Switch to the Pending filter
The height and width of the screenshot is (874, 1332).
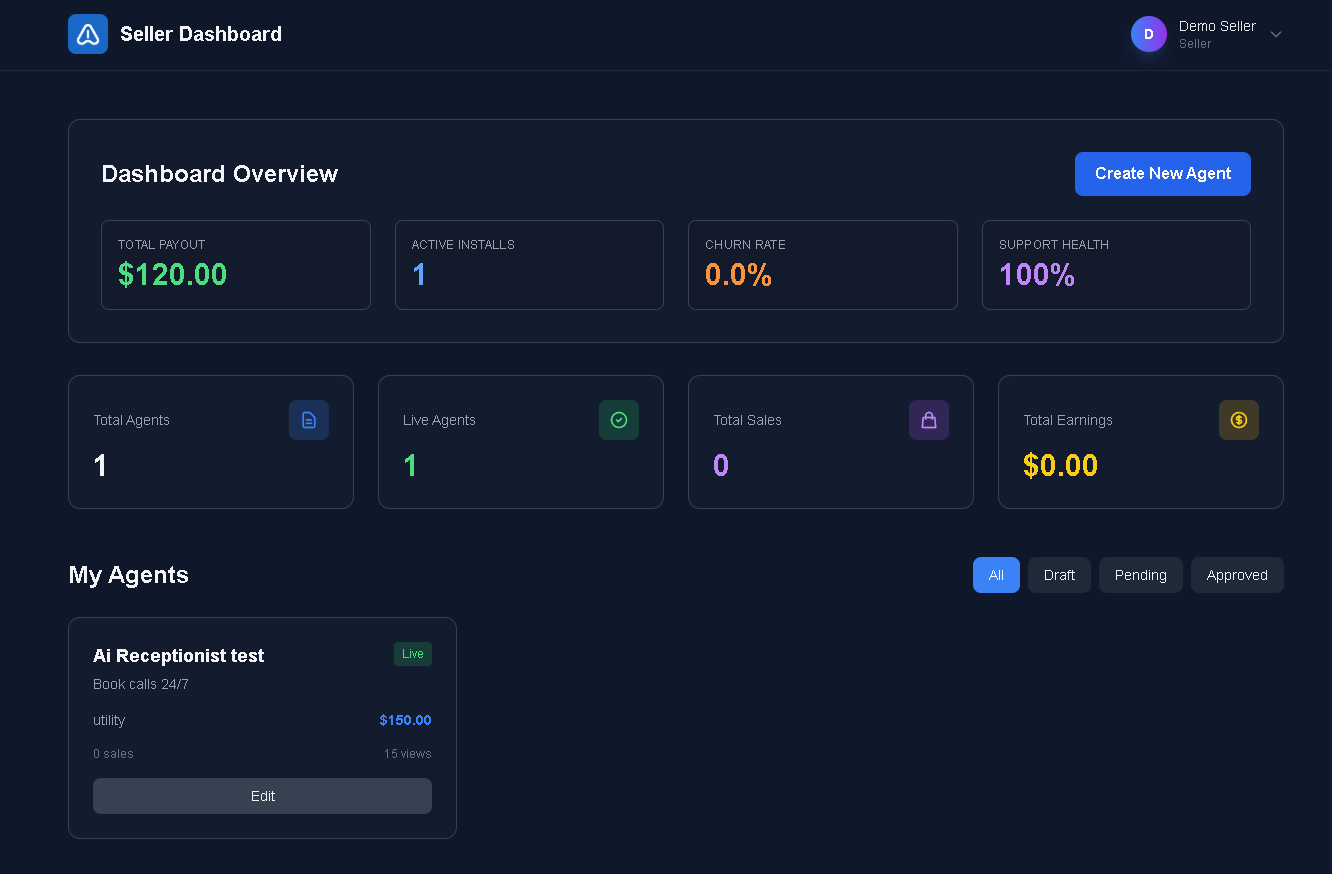[x=1140, y=574]
